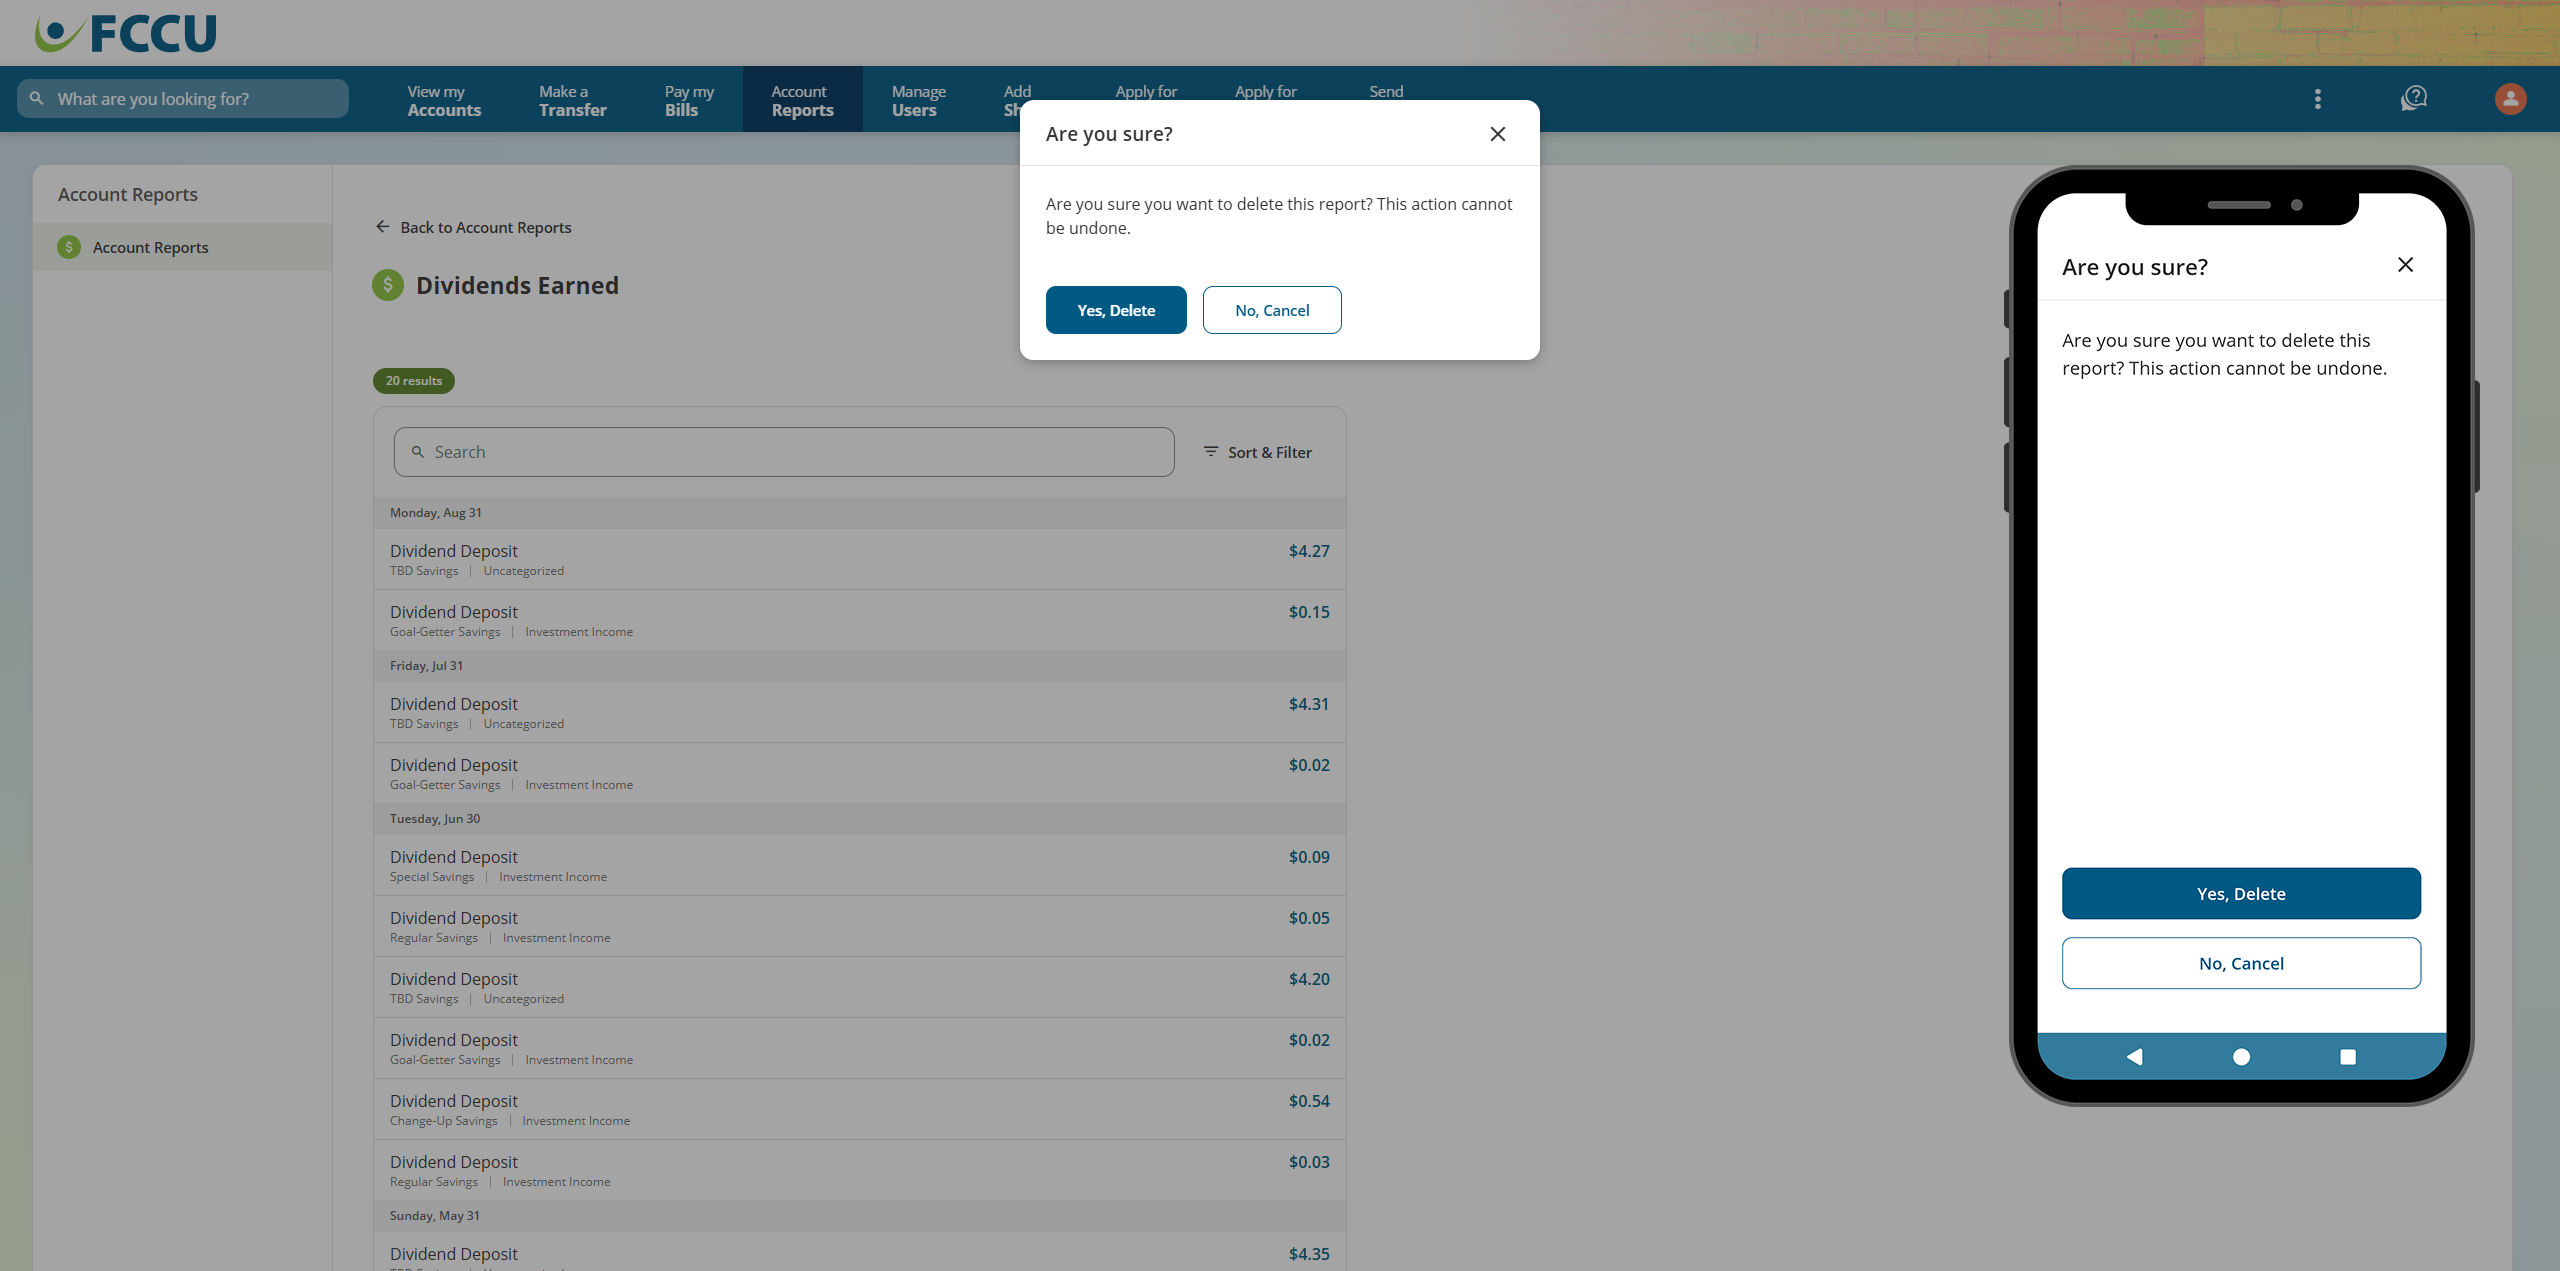Open Pay my Bills menu

(x=689, y=100)
